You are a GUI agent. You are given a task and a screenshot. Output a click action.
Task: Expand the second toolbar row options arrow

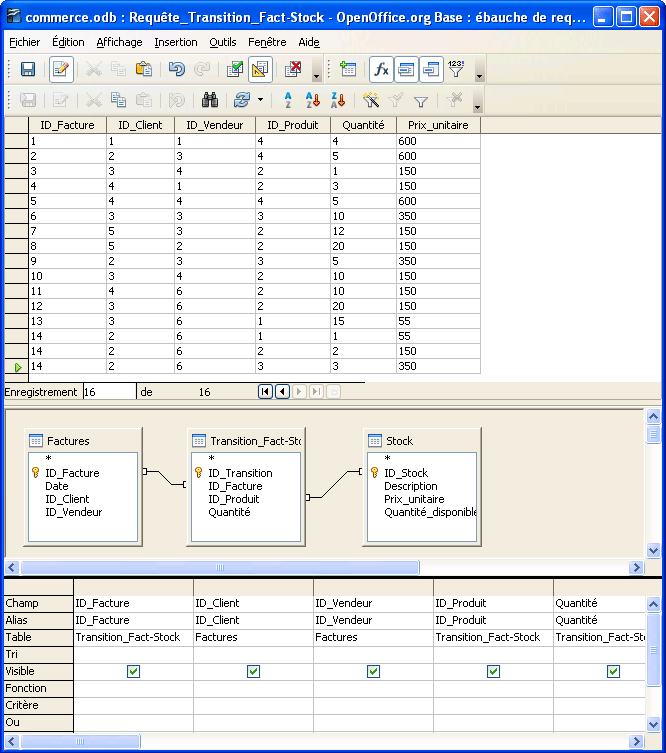click(x=477, y=105)
